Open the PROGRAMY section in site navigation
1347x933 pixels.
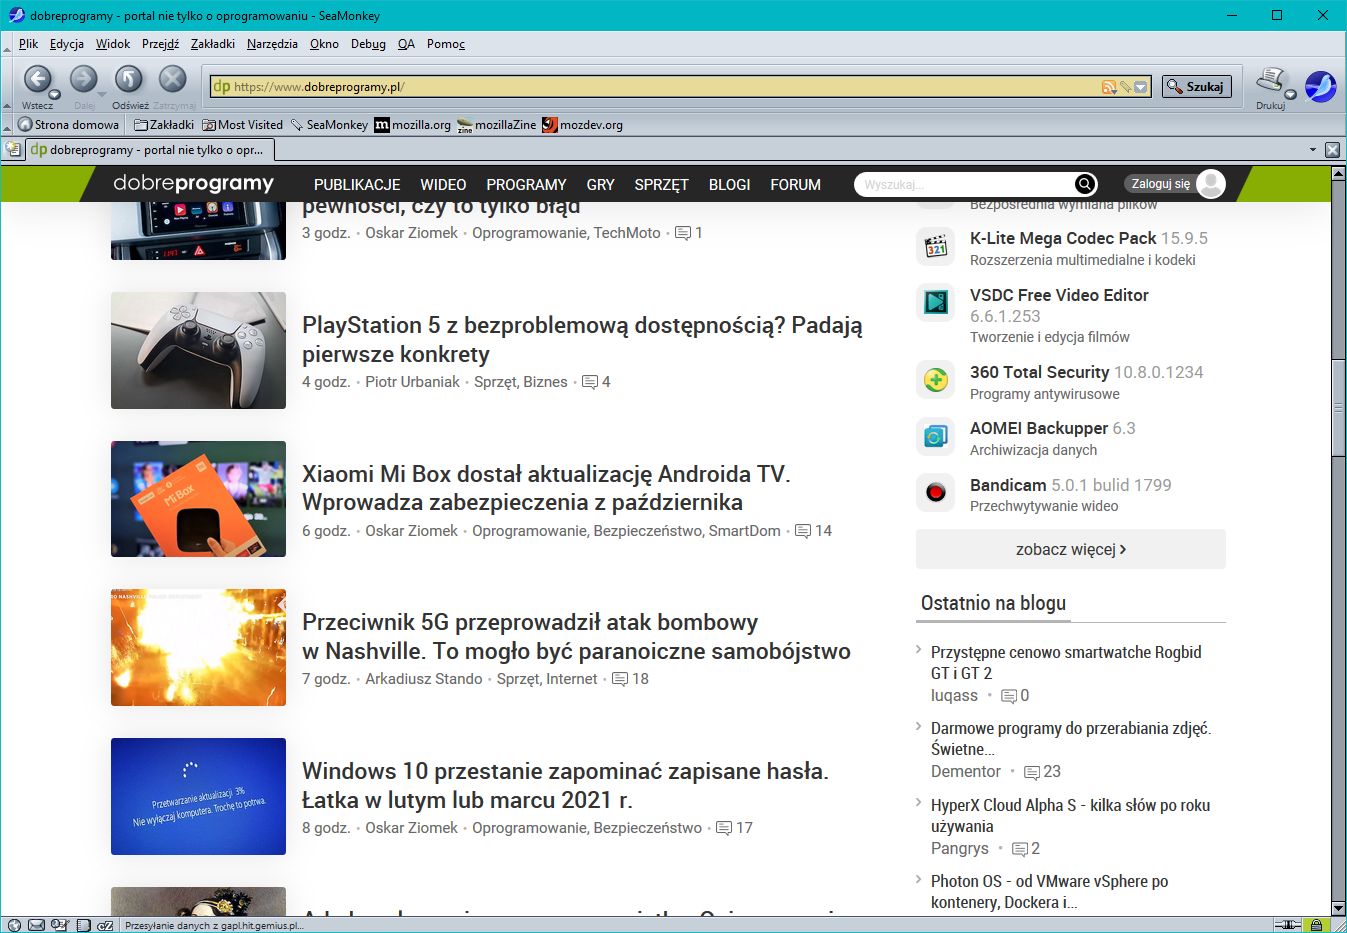tap(526, 185)
